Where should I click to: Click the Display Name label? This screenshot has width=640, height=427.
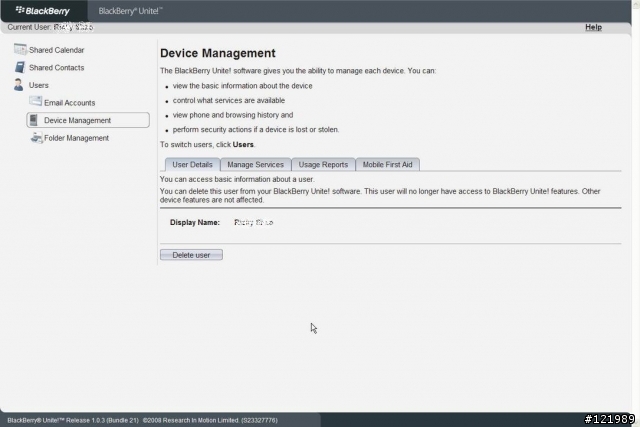(195, 222)
